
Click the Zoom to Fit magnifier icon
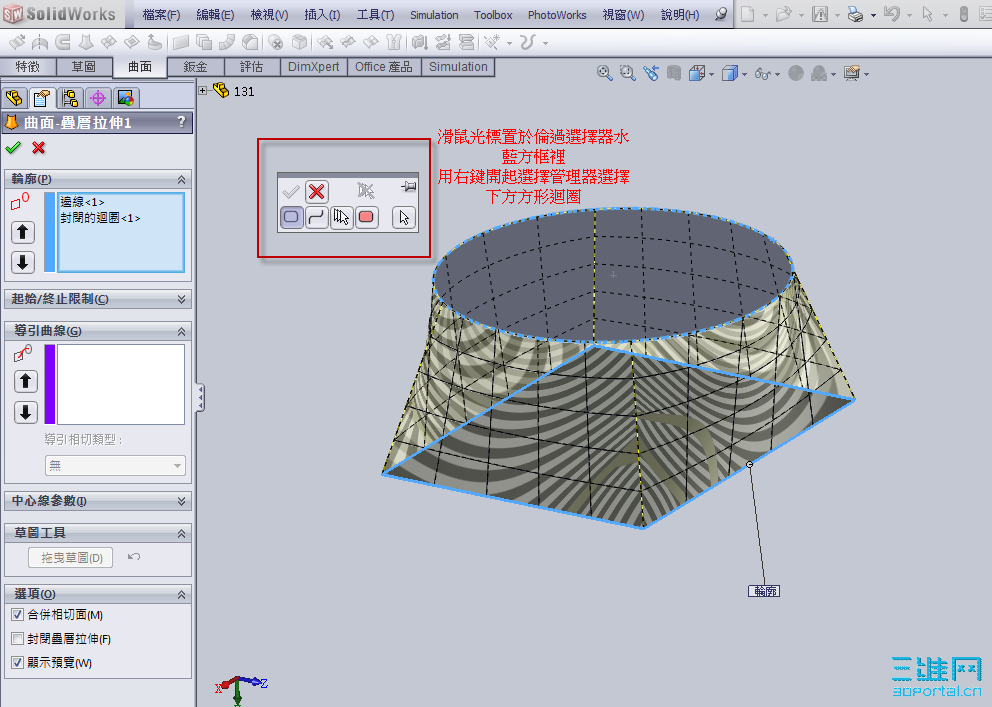click(x=605, y=73)
